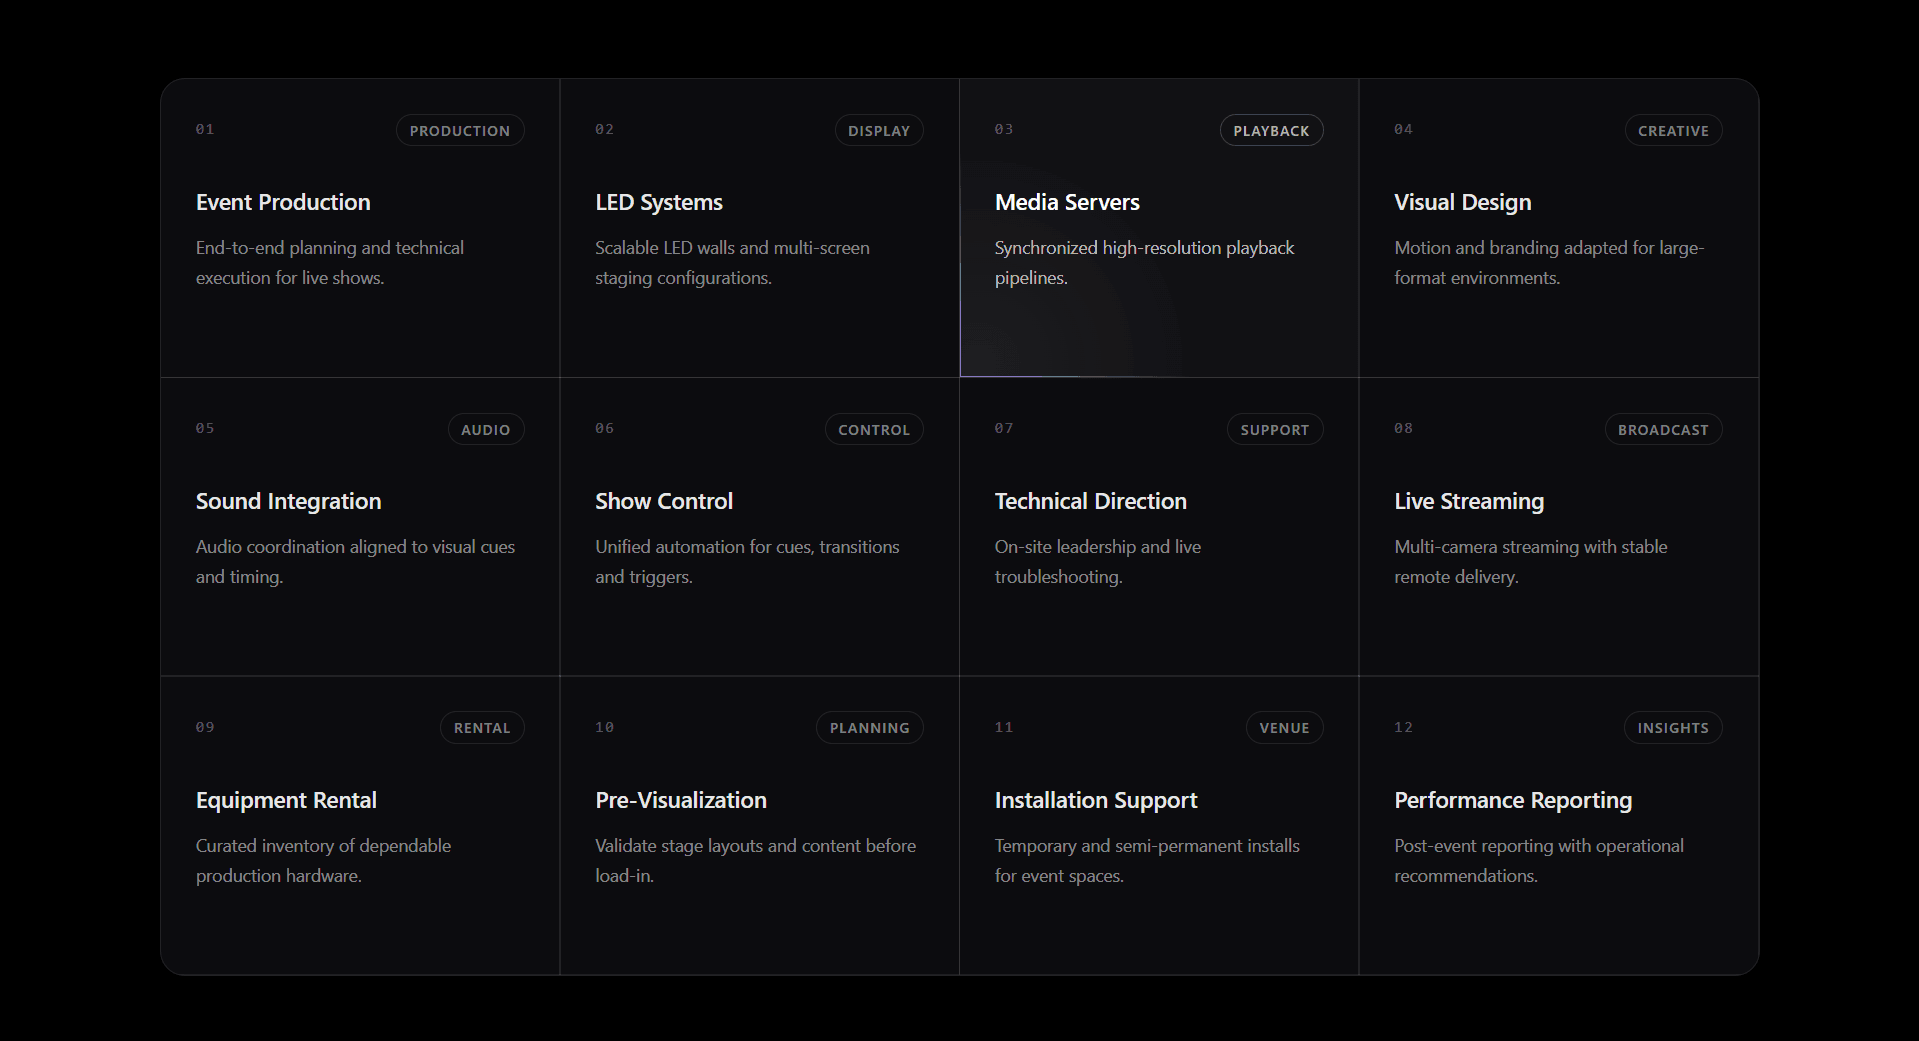Click card number 09 label

(x=205, y=727)
